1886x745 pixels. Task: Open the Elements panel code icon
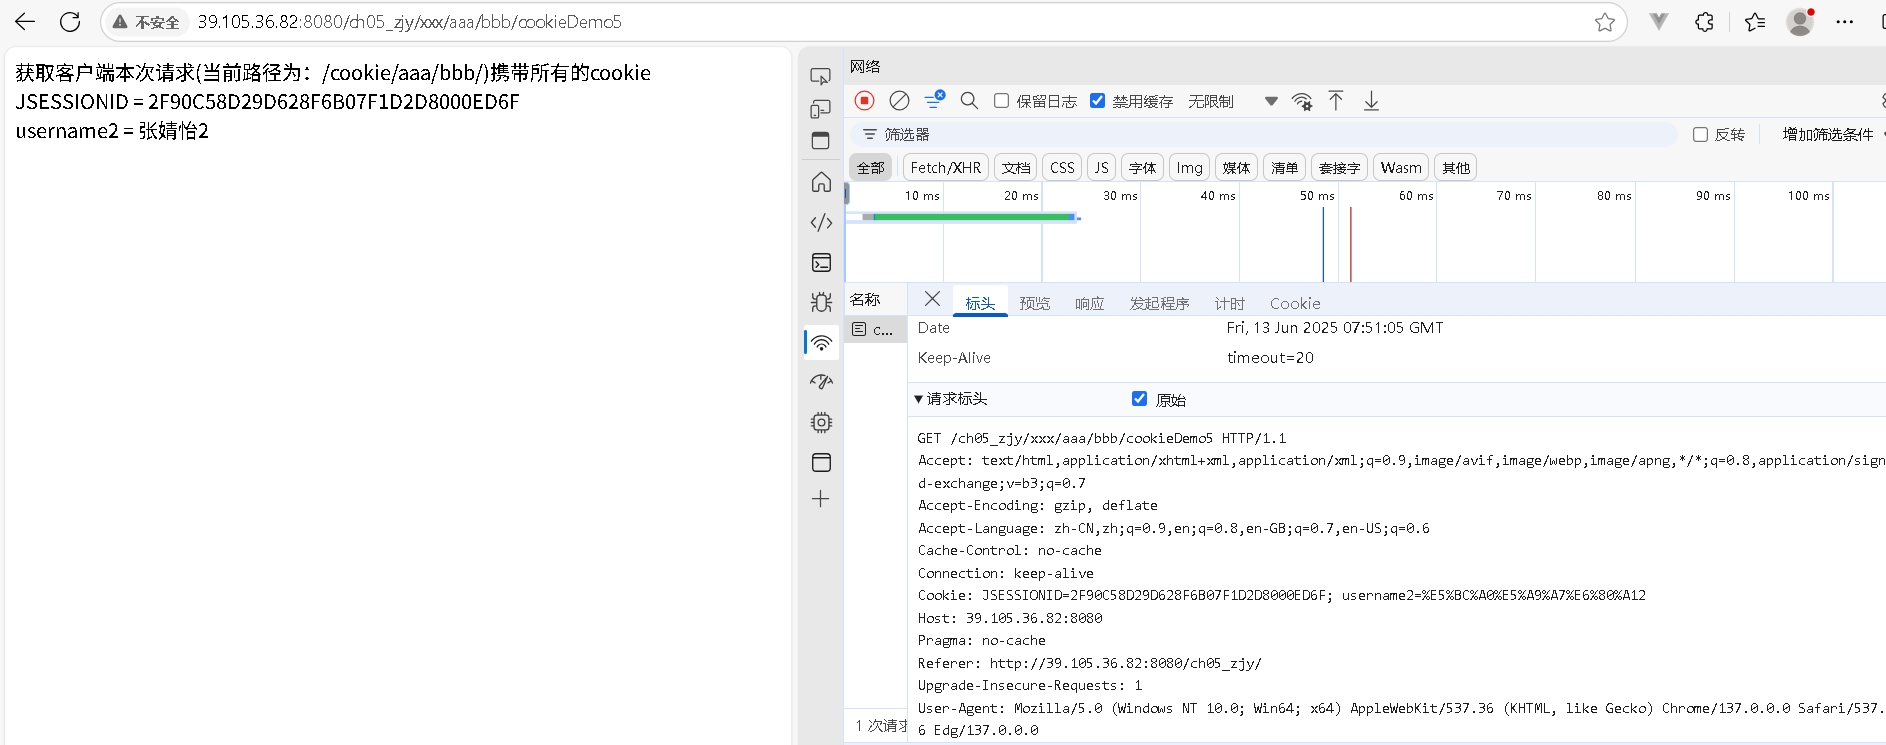[821, 222]
